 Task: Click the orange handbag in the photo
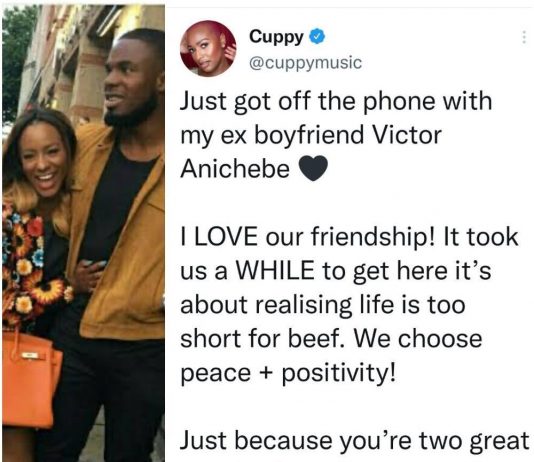(29, 380)
